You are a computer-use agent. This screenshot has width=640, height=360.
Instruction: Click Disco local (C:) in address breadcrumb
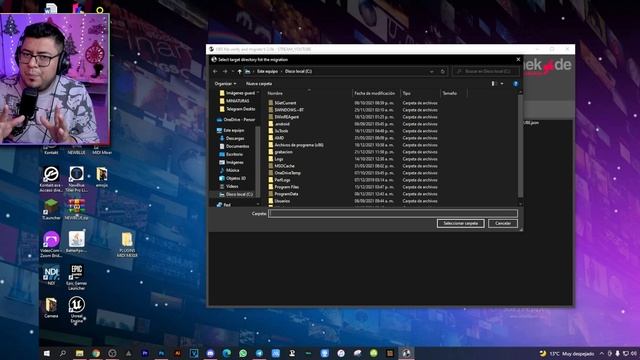(x=298, y=71)
